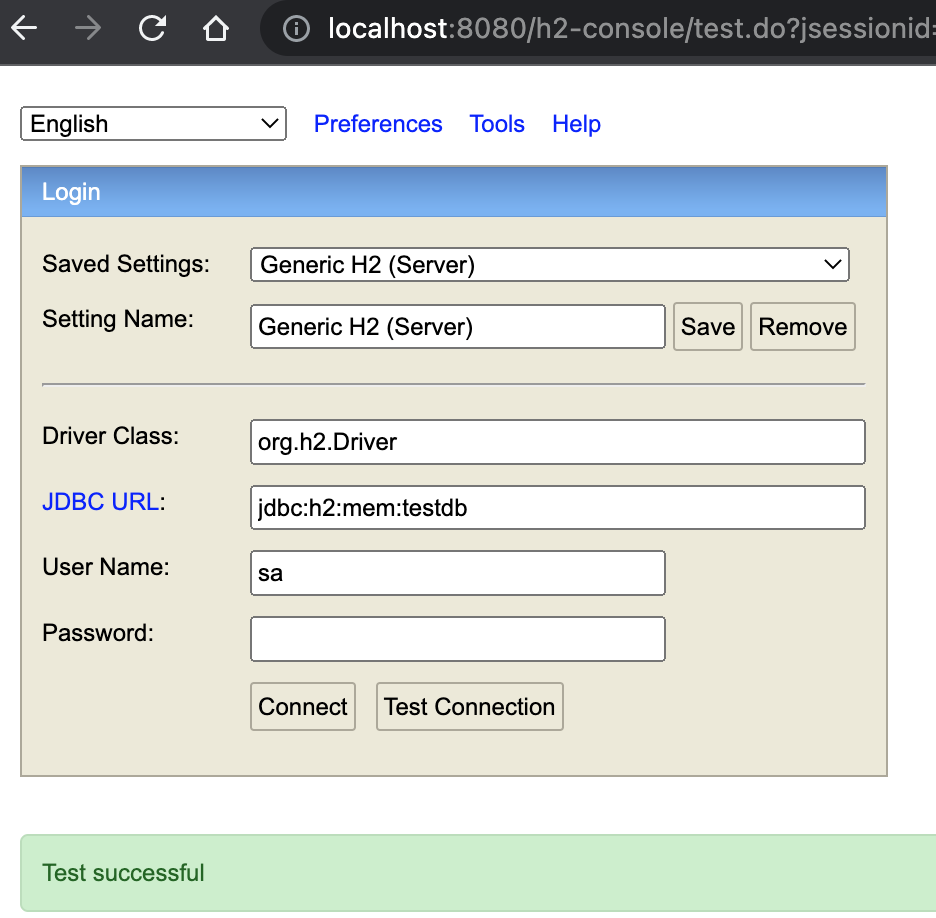Expand the Saved Settings dropdown
The width and height of the screenshot is (936, 918).
tap(550, 264)
